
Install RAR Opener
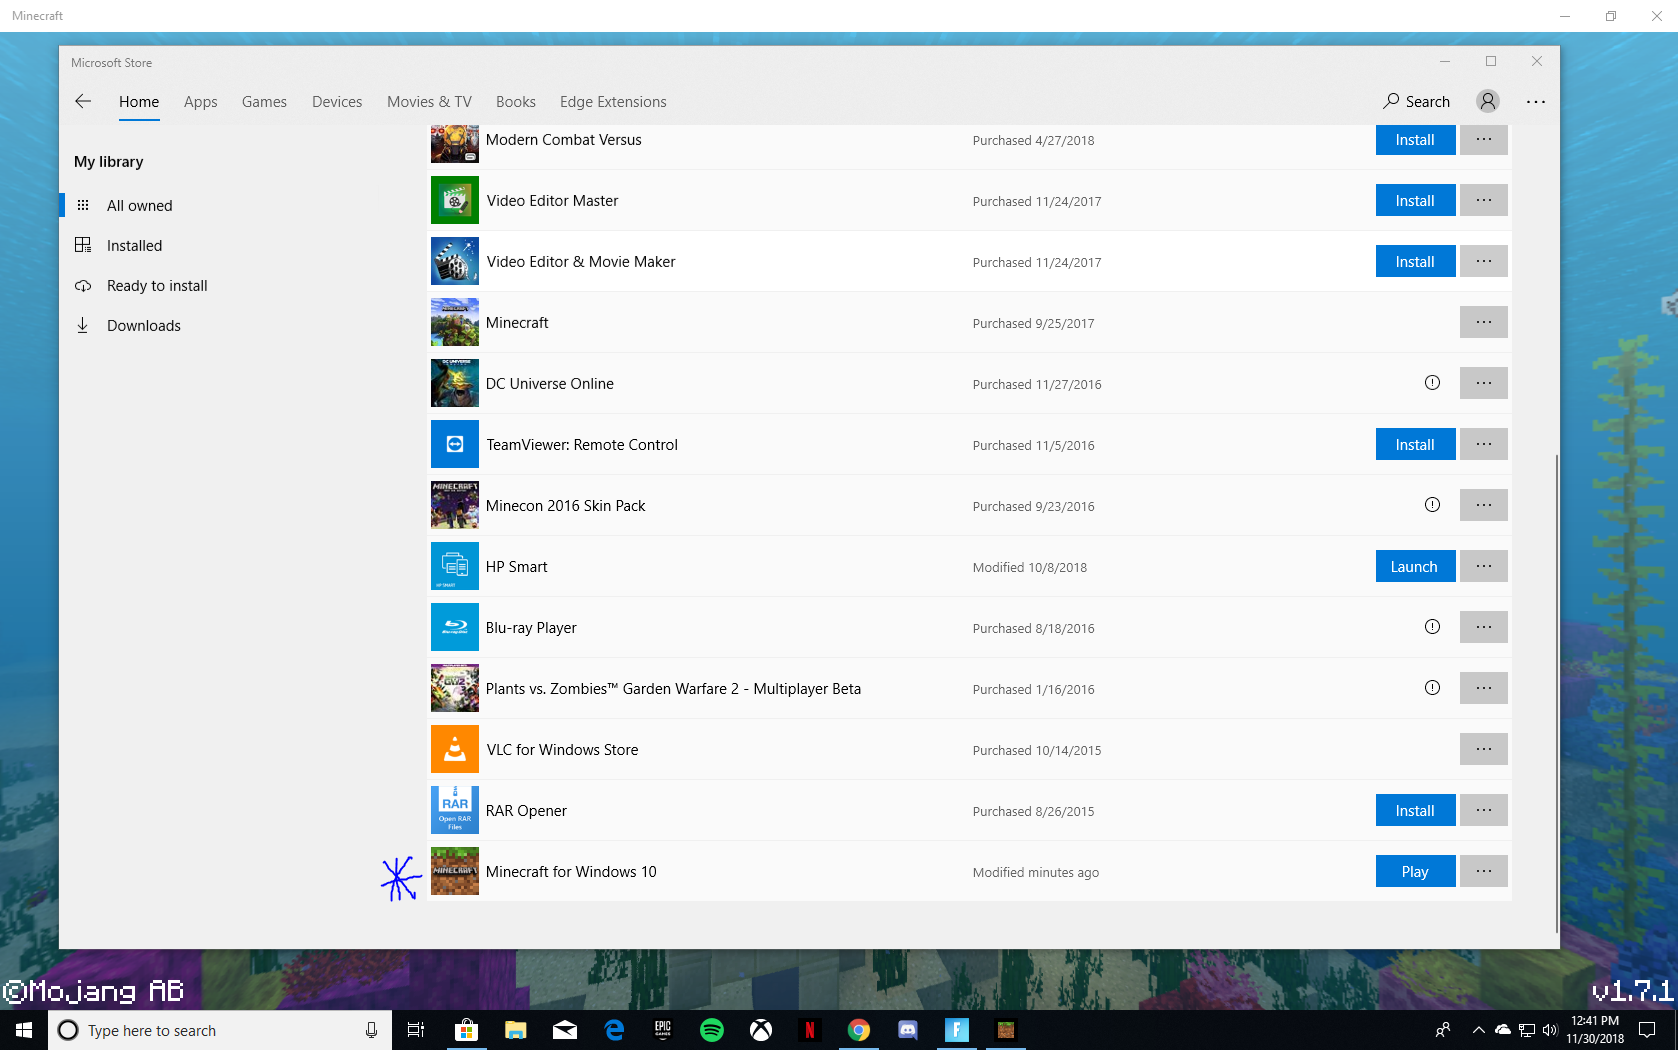1414,810
